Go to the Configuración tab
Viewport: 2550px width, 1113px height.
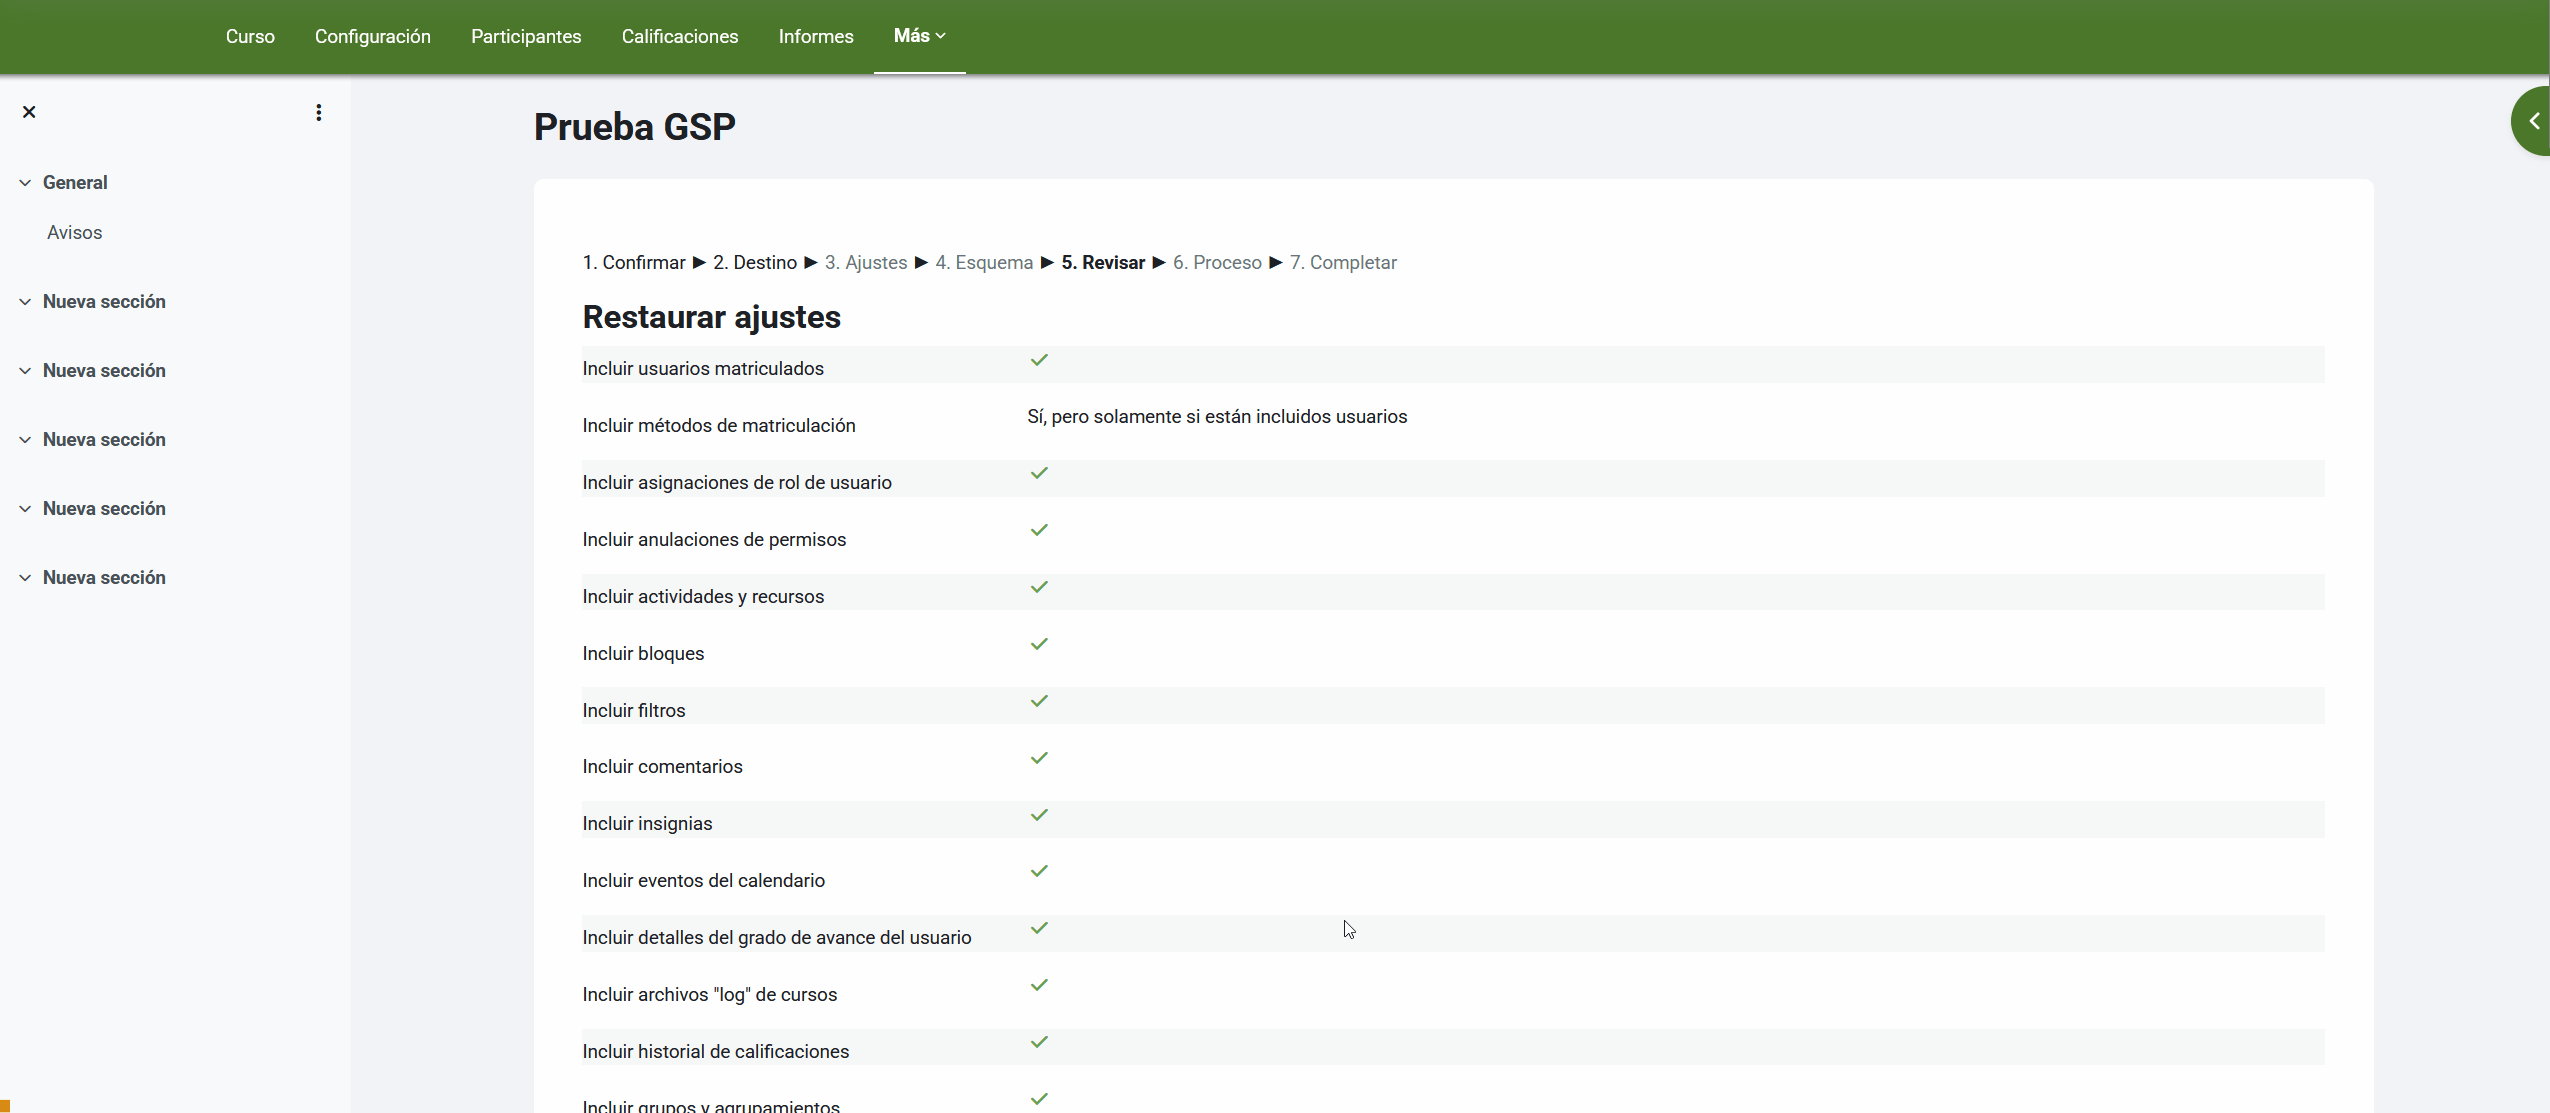coord(373,37)
